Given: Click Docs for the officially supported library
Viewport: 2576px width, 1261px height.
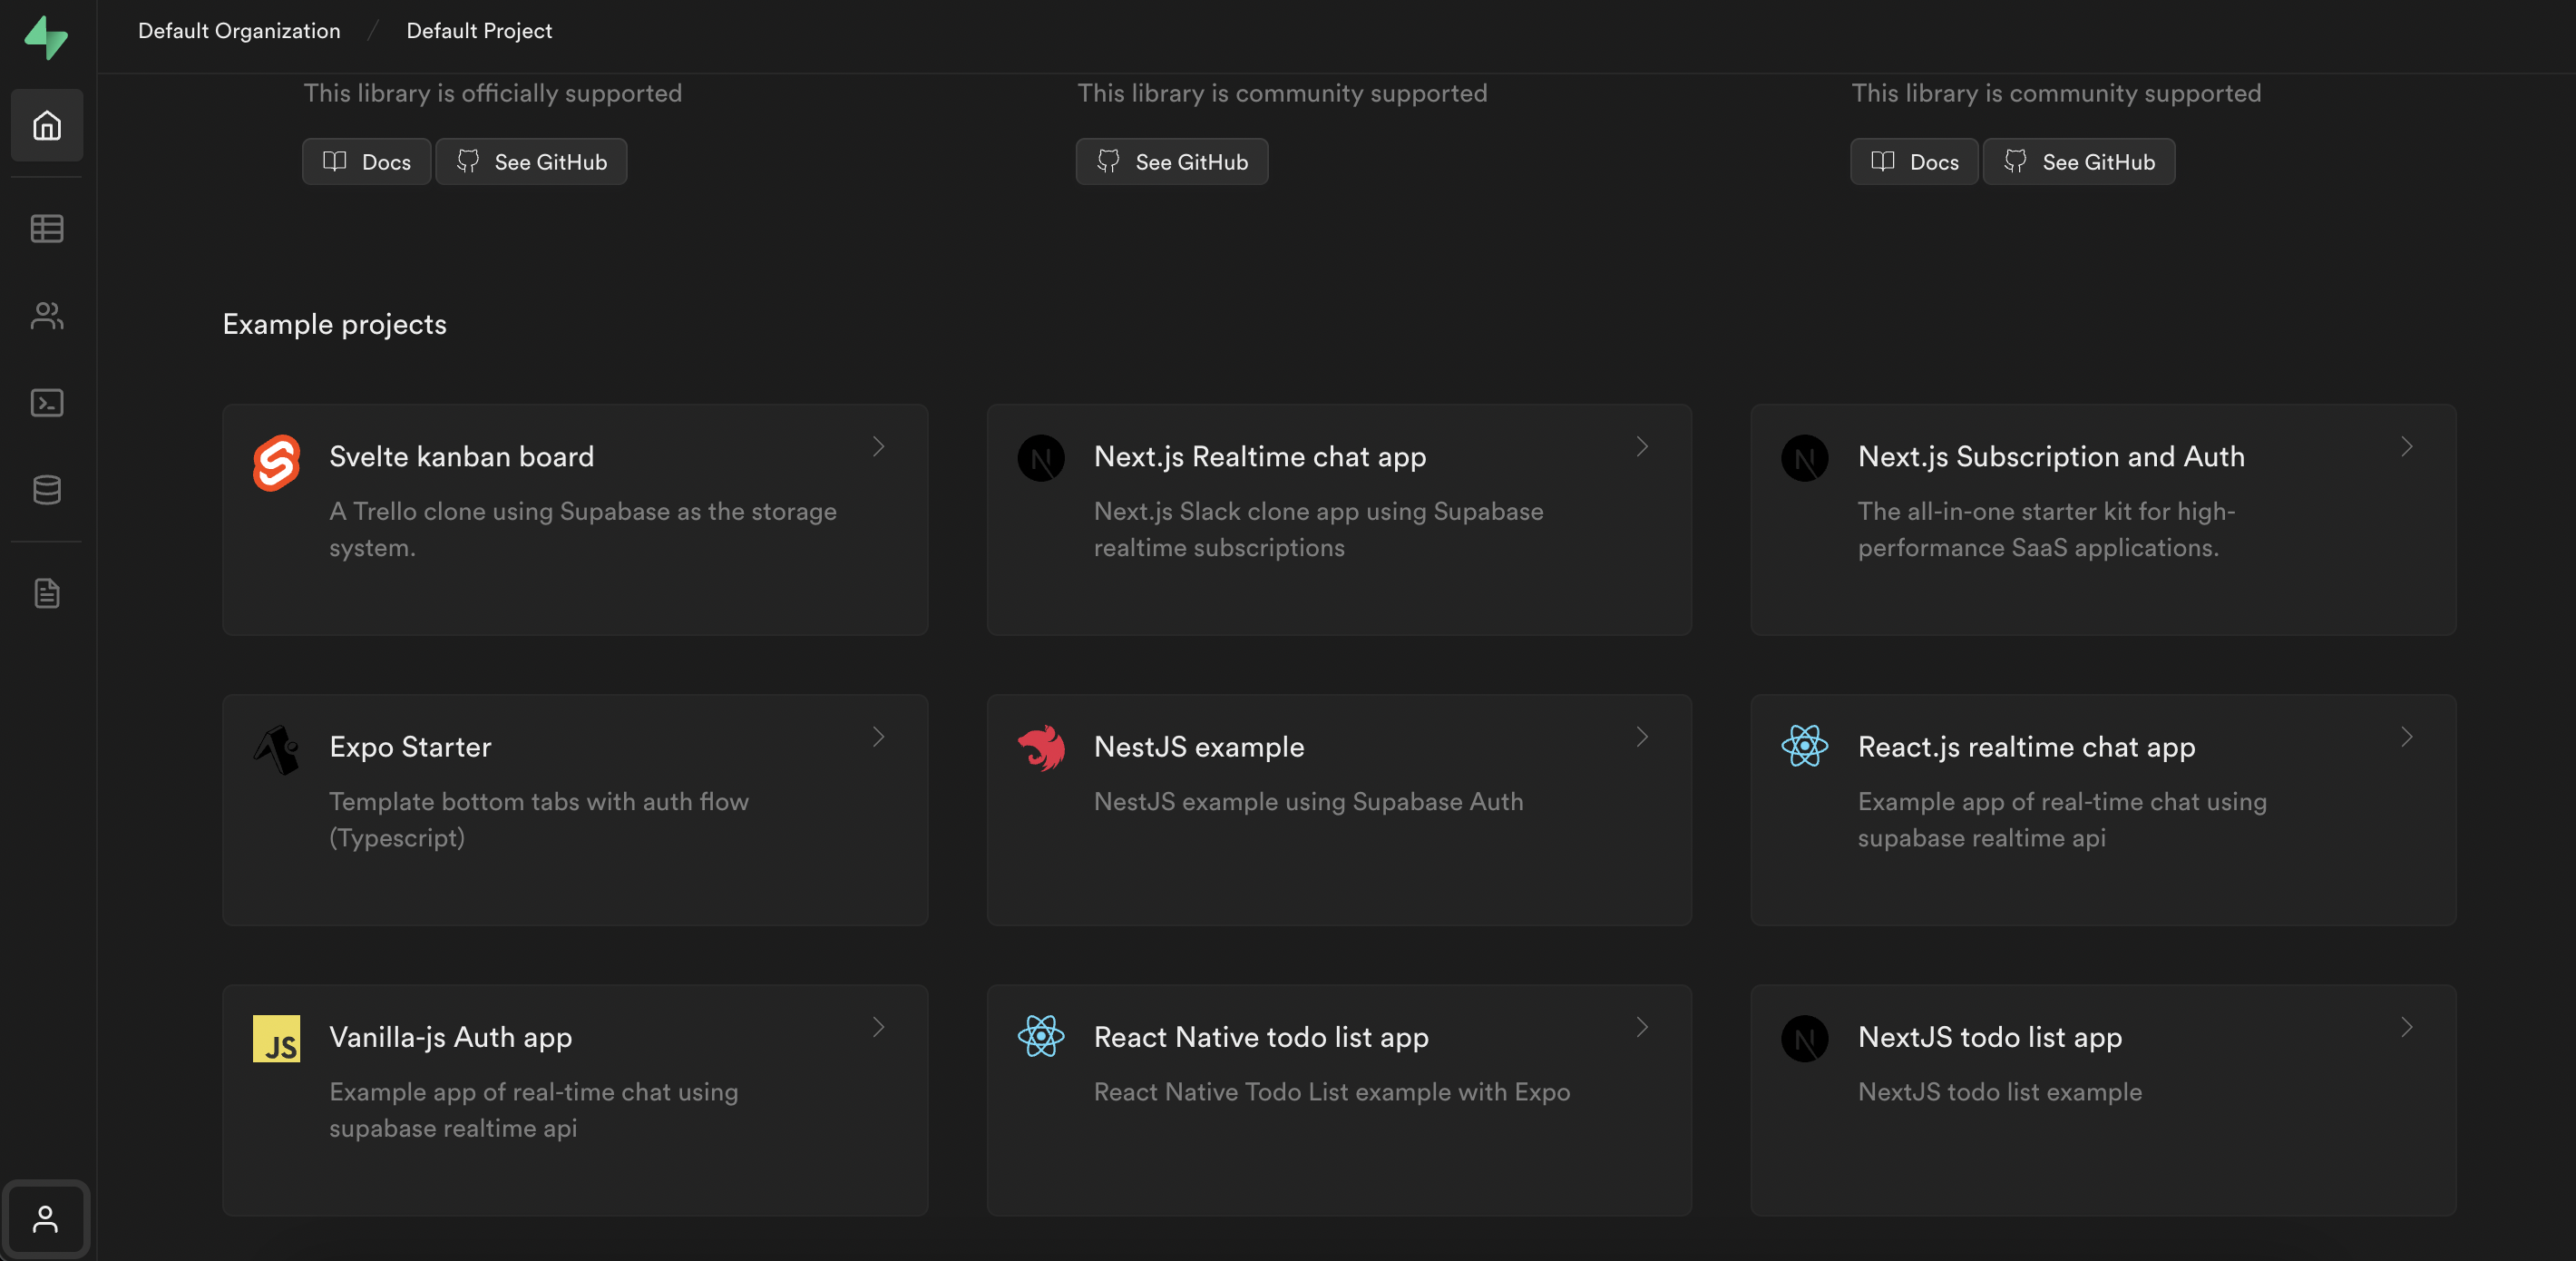Looking at the screenshot, I should click(365, 161).
